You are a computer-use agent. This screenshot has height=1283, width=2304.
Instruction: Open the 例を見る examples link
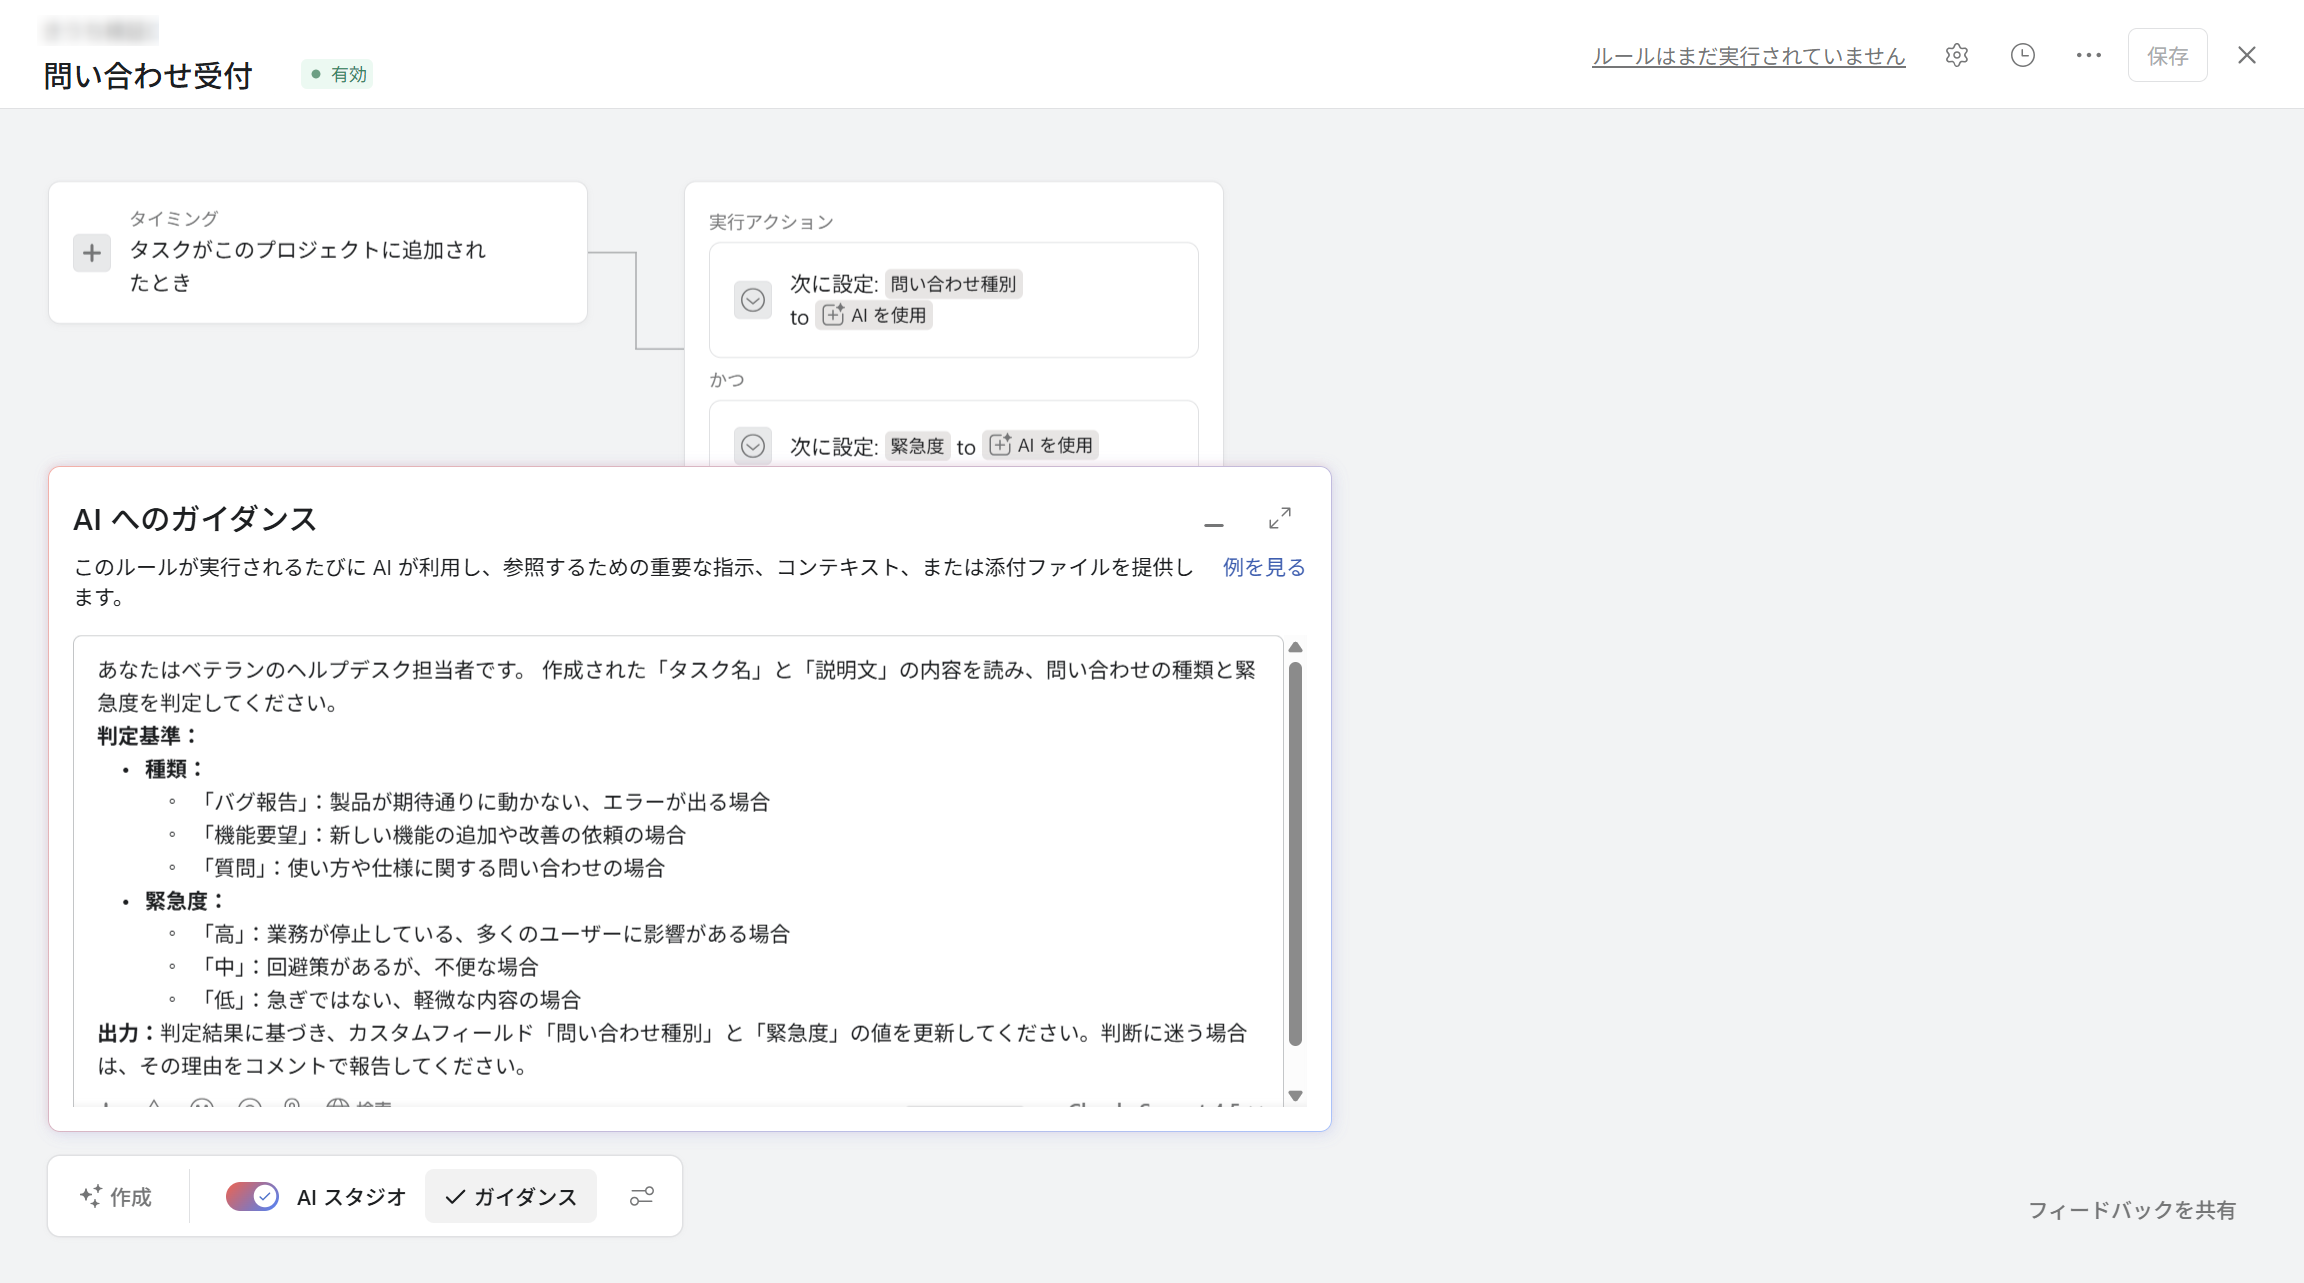1263,567
